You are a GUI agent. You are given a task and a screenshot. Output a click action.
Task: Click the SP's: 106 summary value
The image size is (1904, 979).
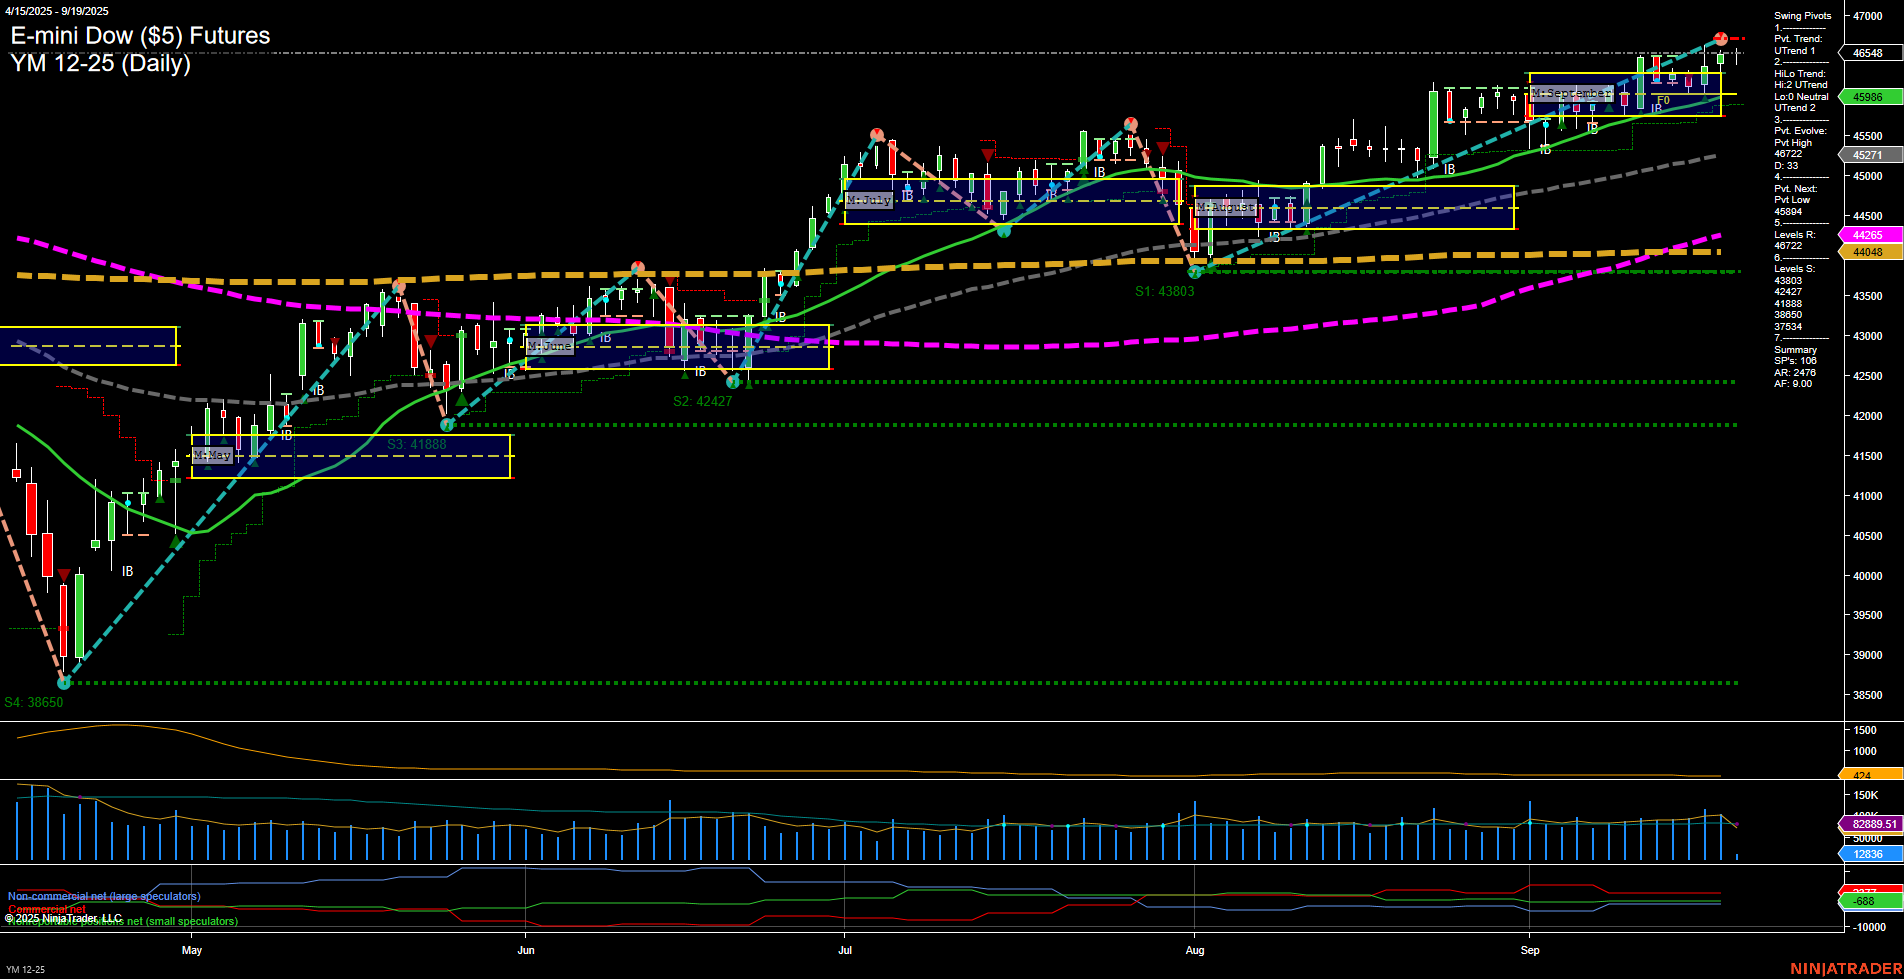tap(1795, 361)
